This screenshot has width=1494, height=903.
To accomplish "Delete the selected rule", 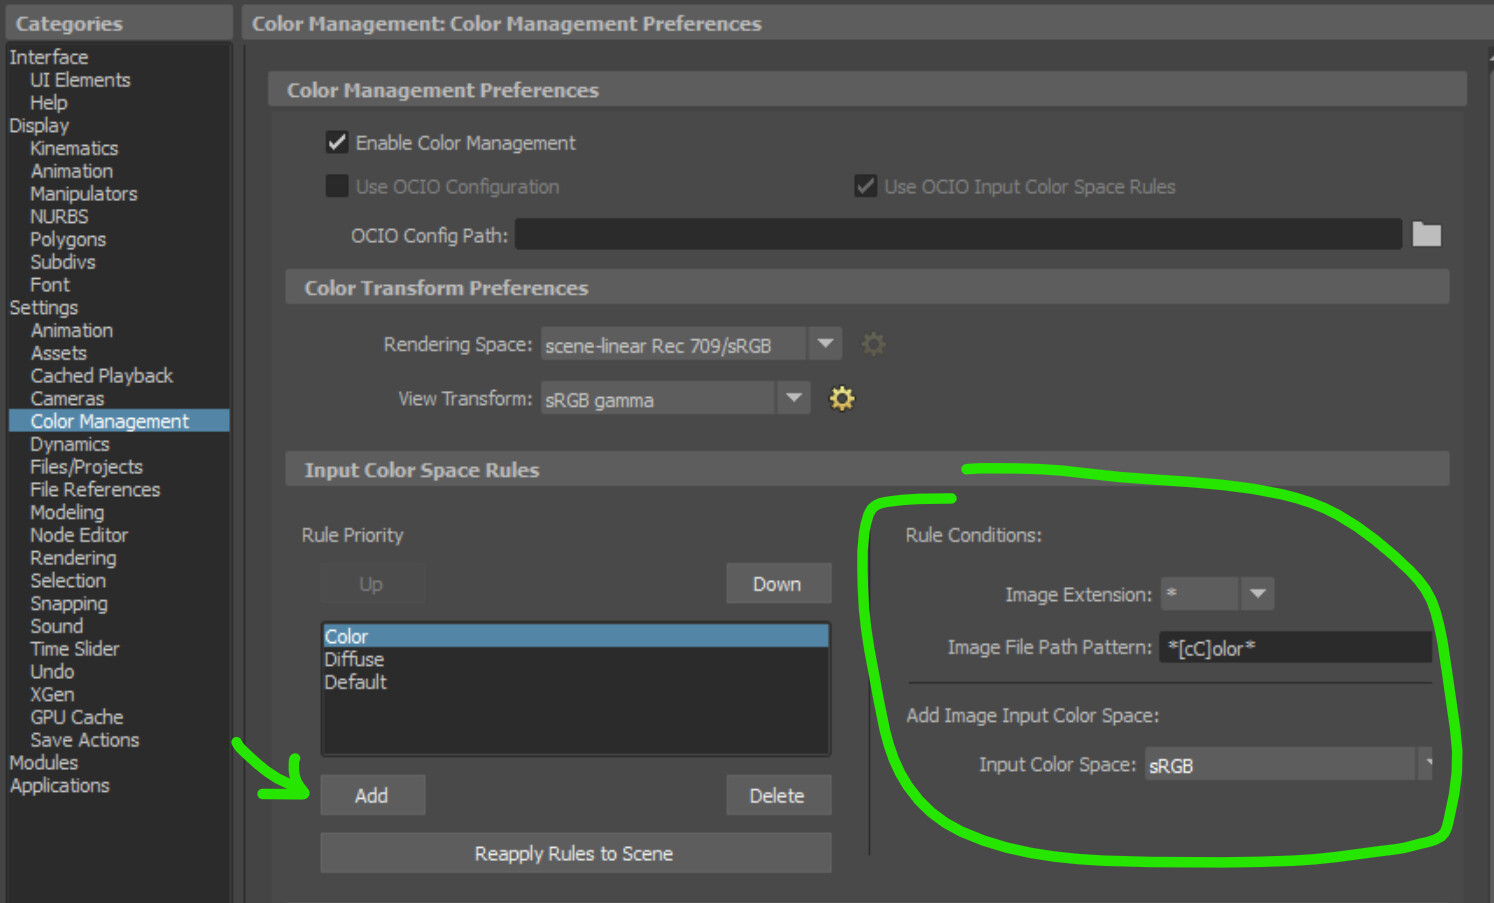I will [x=778, y=794].
